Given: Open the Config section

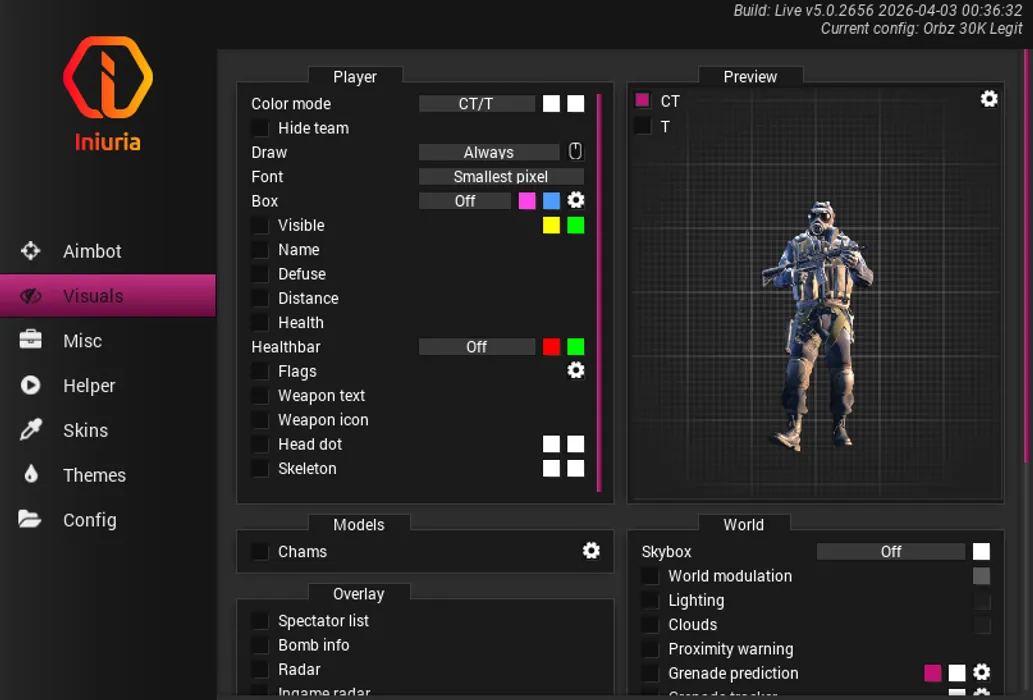Looking at the screenshot, I should point(108,520).
